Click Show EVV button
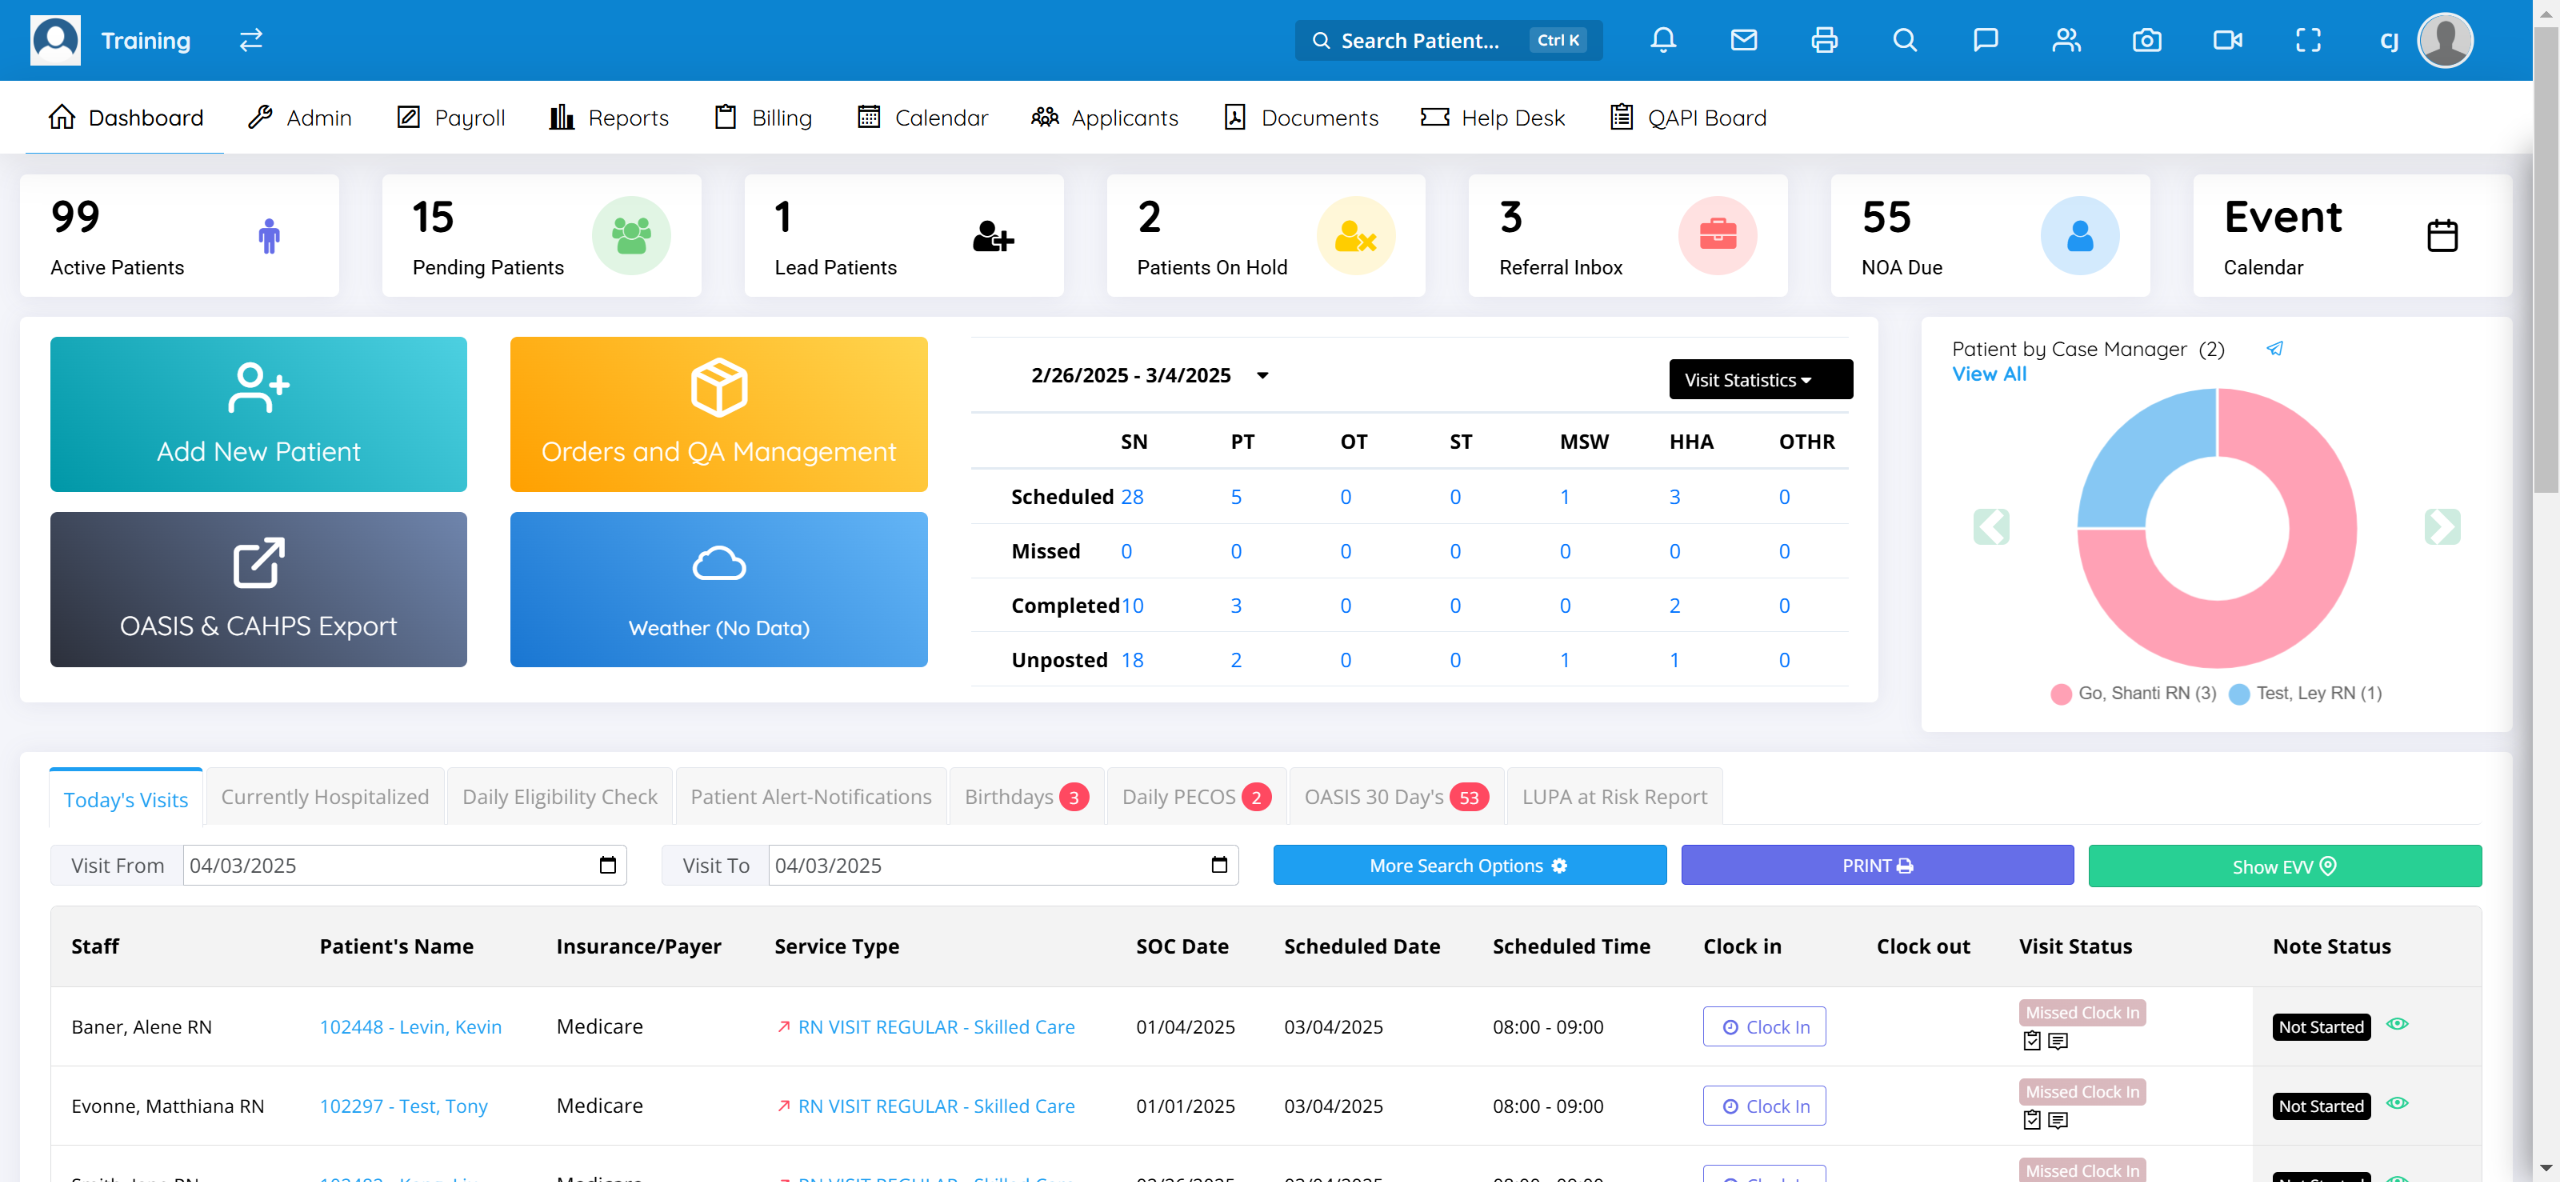The image size is (2560, 1182). click(x=2284, y=866)
